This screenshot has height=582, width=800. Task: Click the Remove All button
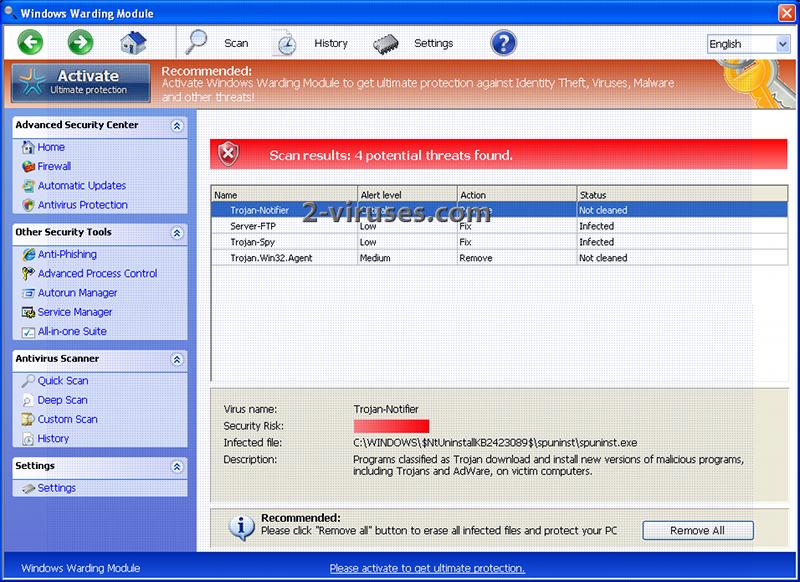[x=697, y=530]
